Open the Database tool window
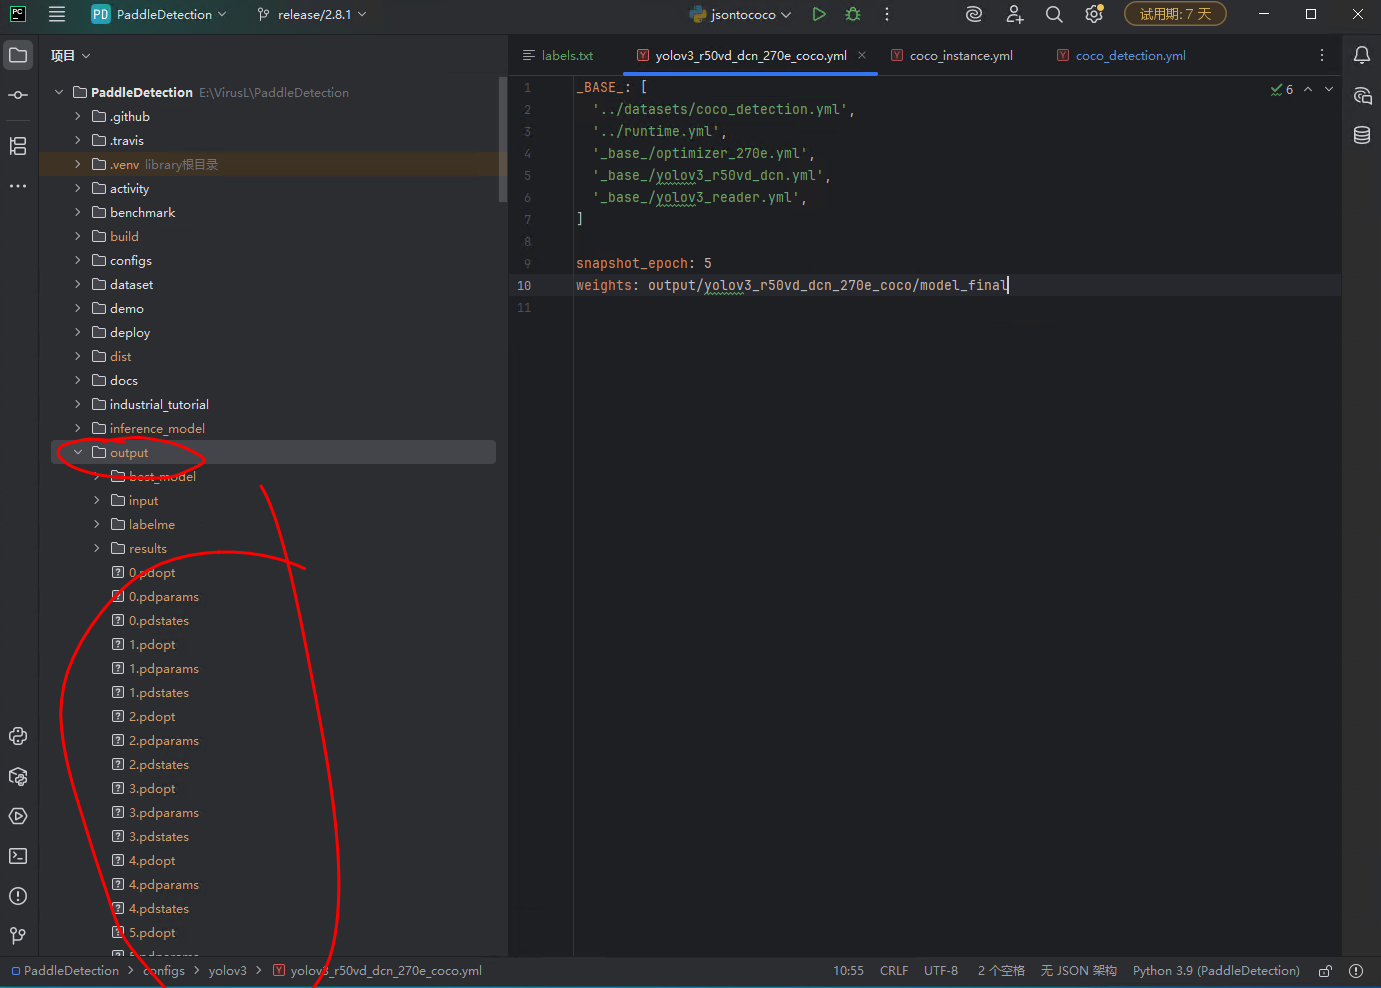The image size is (1381, 988). pyautogui.click(x=1362, y=135)
